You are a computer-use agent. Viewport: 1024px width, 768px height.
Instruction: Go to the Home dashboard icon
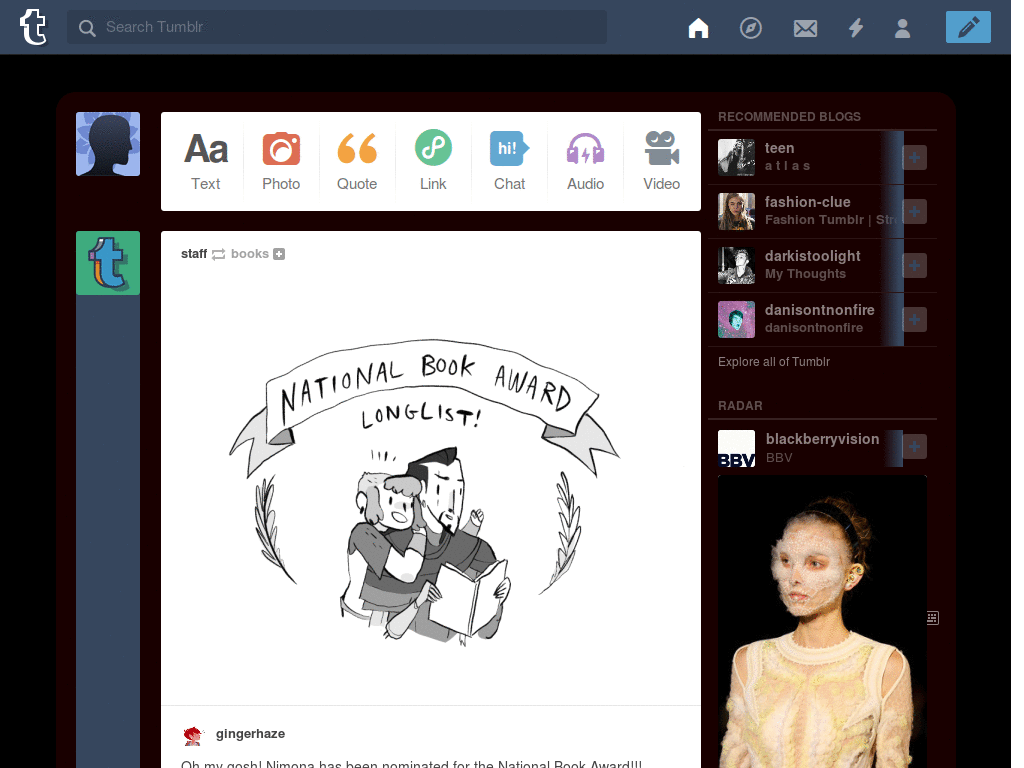[698, 27]
